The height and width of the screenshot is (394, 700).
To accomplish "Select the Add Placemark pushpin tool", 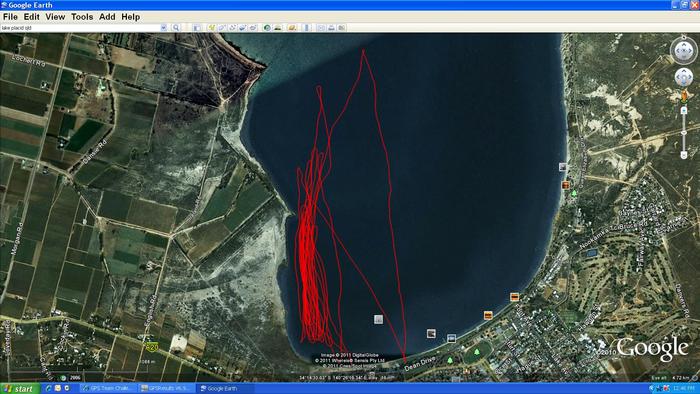I will pos(212,28).
